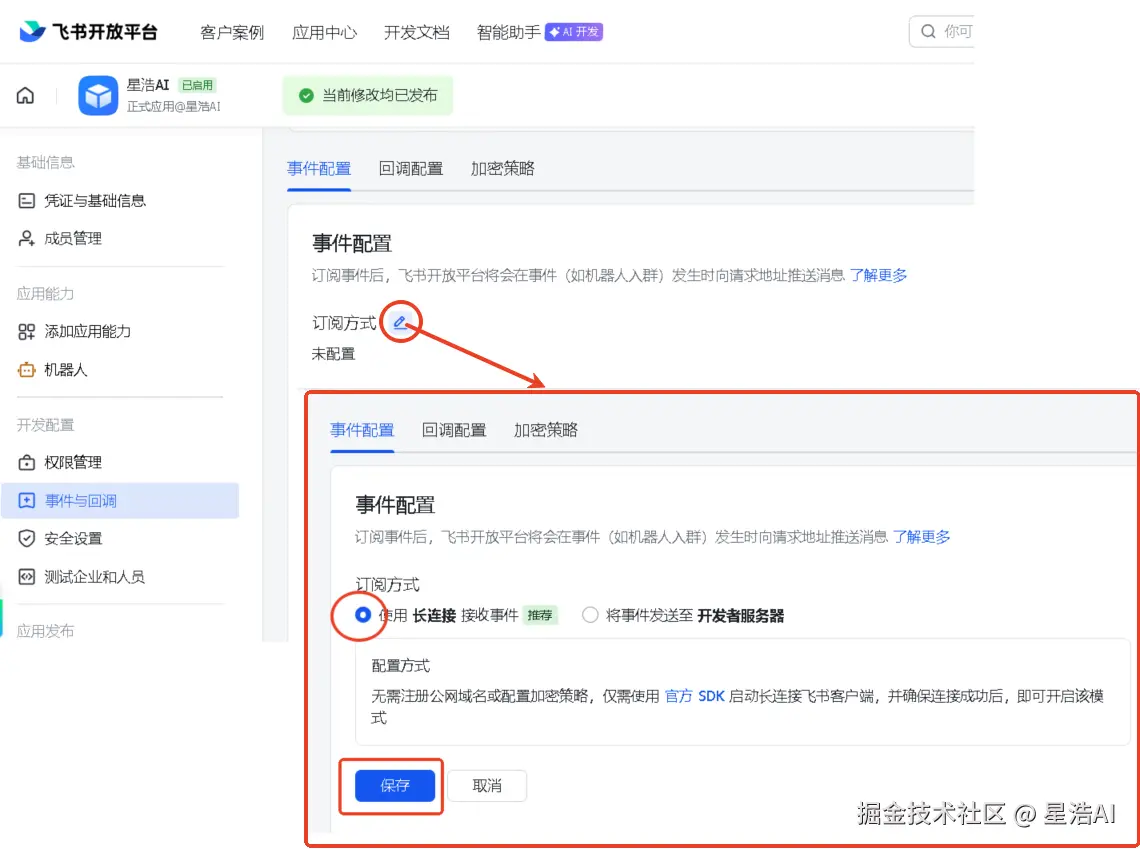1140x851 pixels.
Task: Click the Feishu Open Platform logo
Action: [x=88, y=32]
